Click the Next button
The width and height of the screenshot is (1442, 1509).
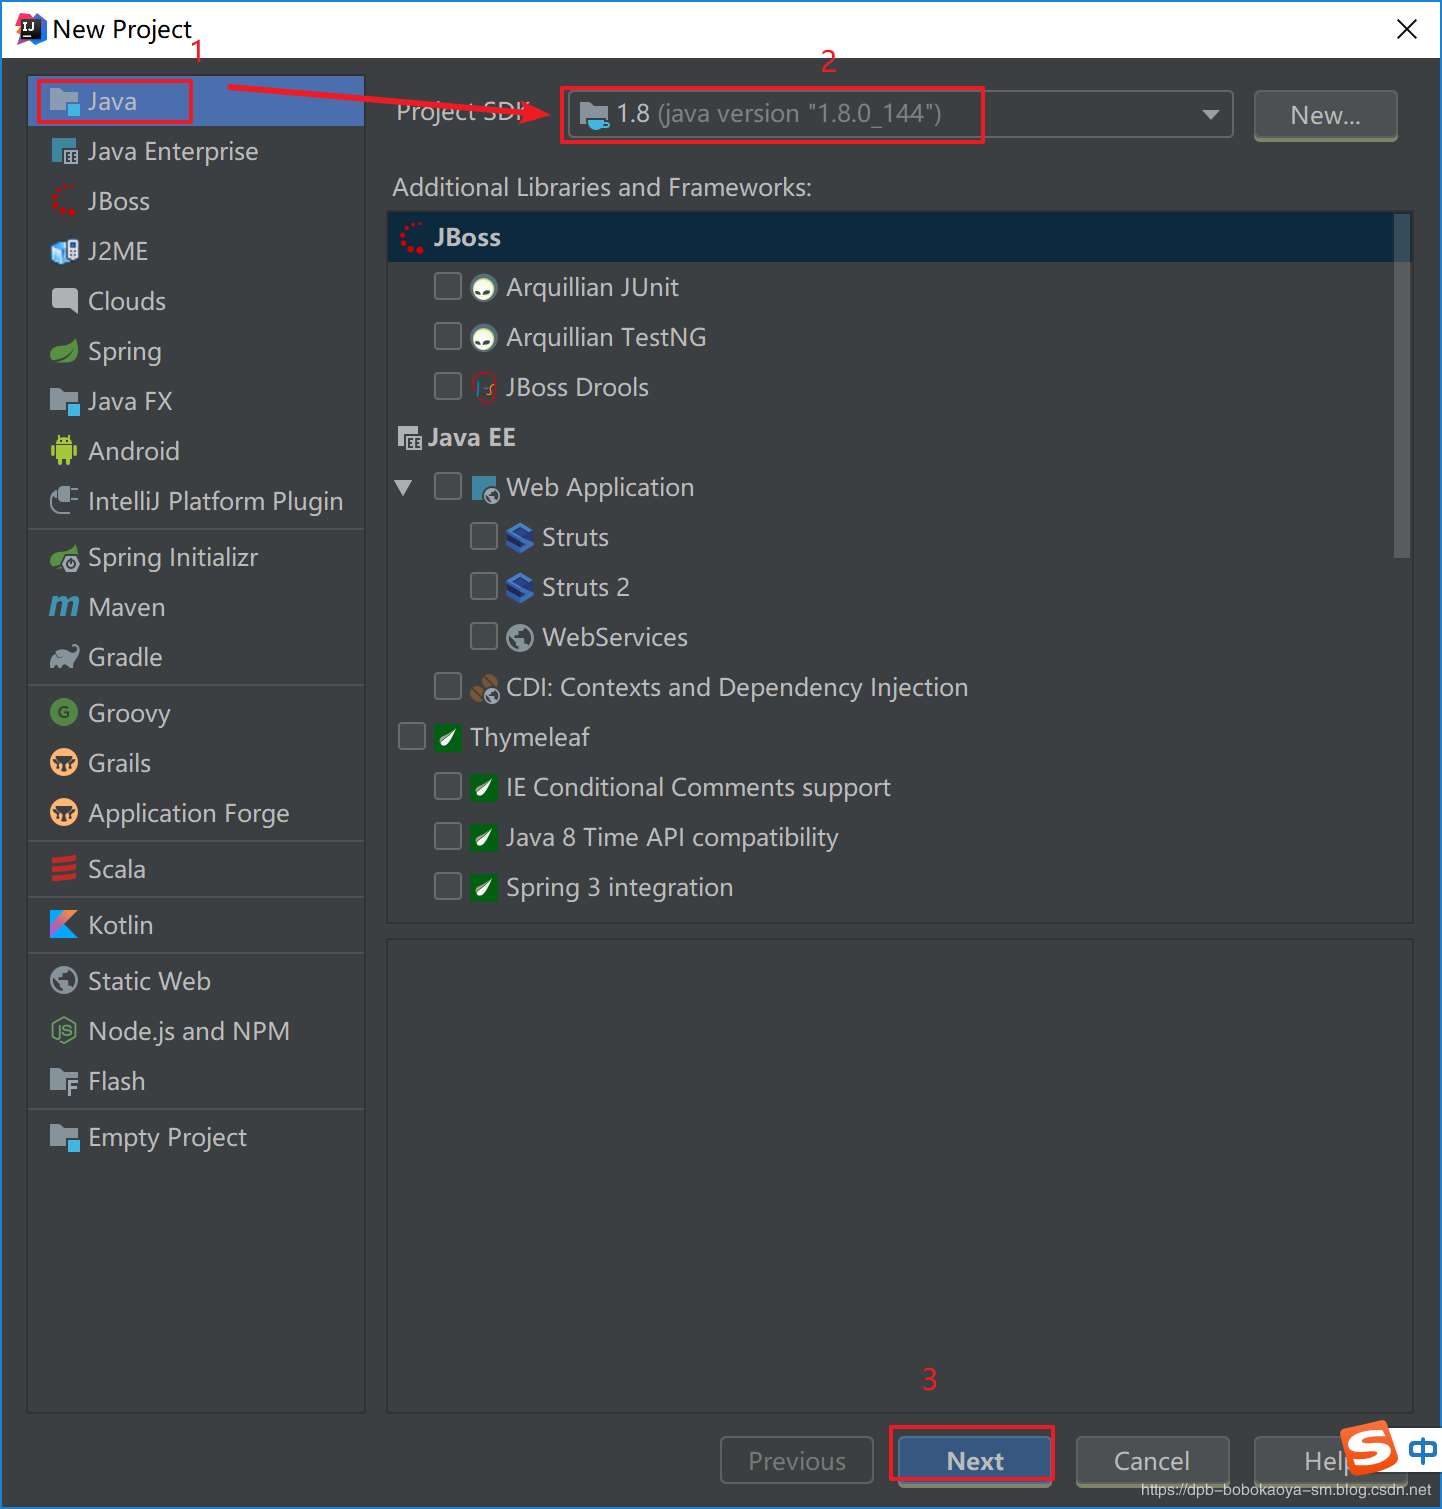point(975,1461)
